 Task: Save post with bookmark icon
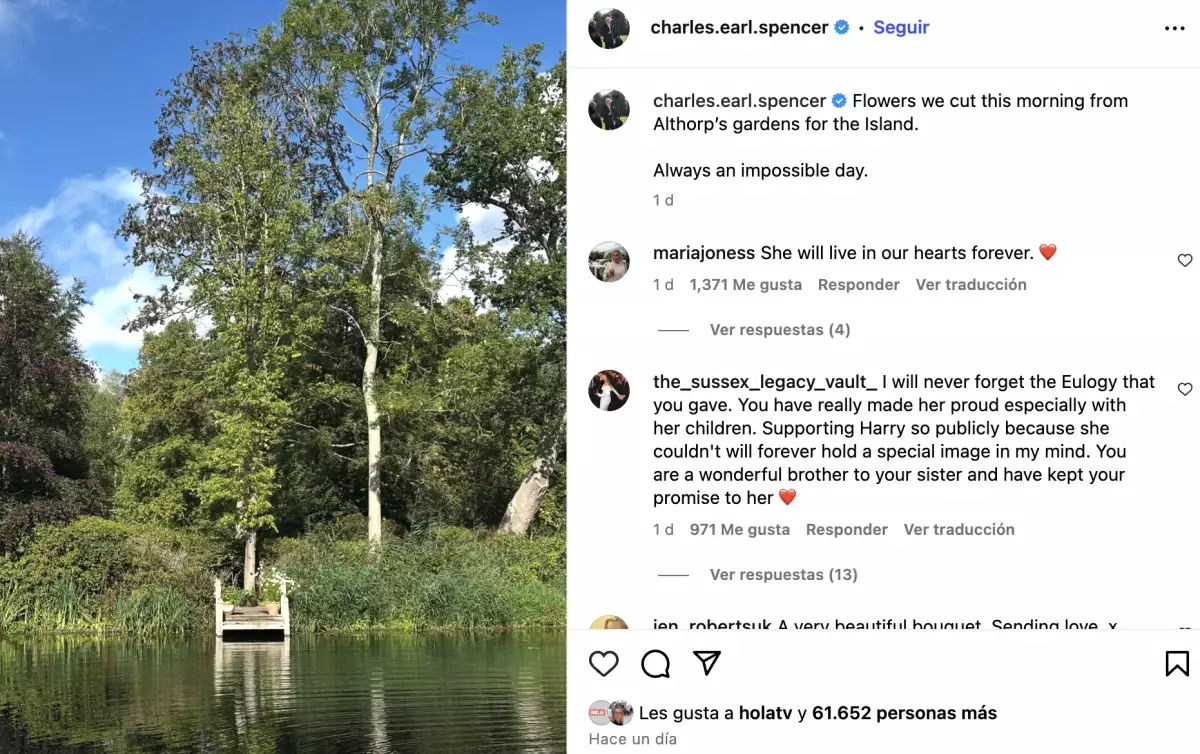click(x=1177, y=664)
